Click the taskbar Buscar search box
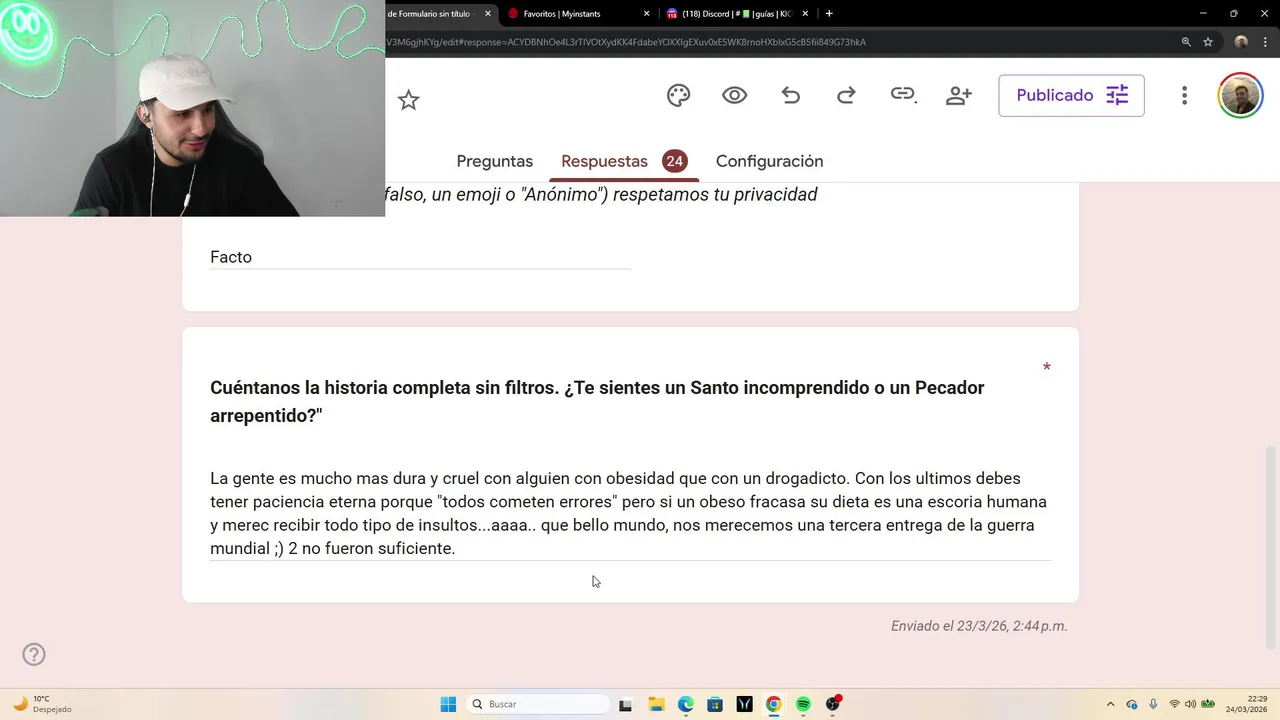This screenshot has width=1280, height=720. point(538,704)
